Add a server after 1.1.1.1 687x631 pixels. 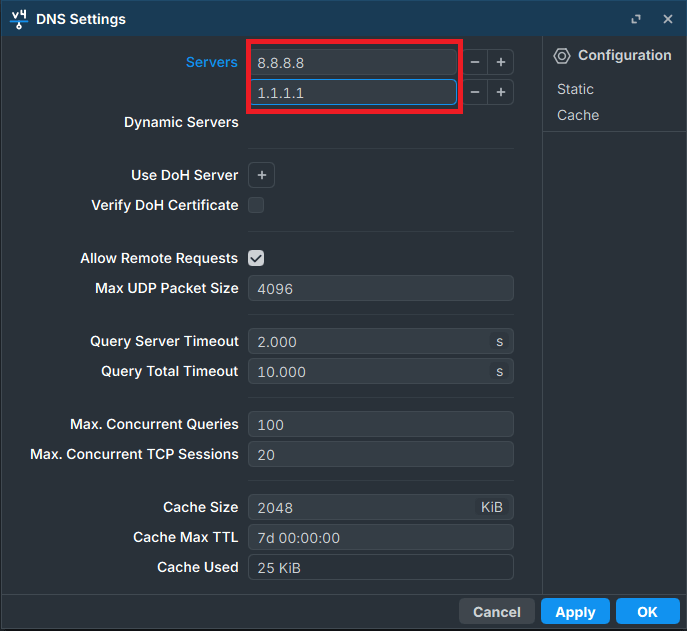tap(501, 92)
